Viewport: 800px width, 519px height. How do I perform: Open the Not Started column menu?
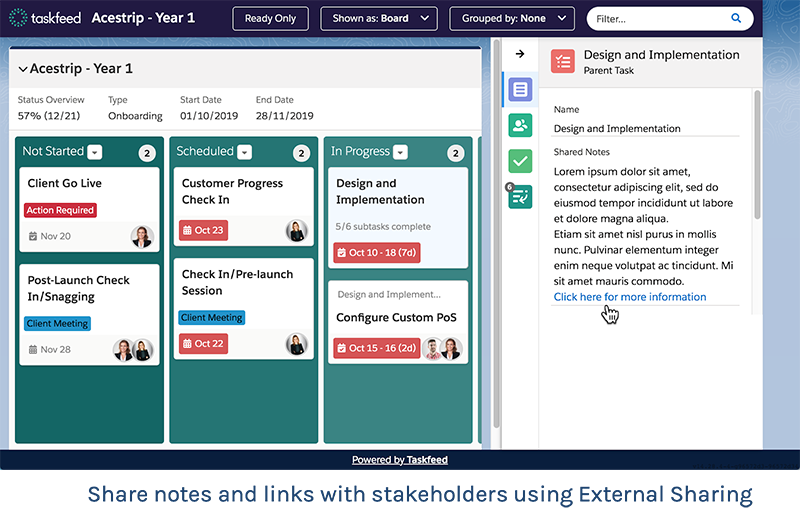coord(95,152)
